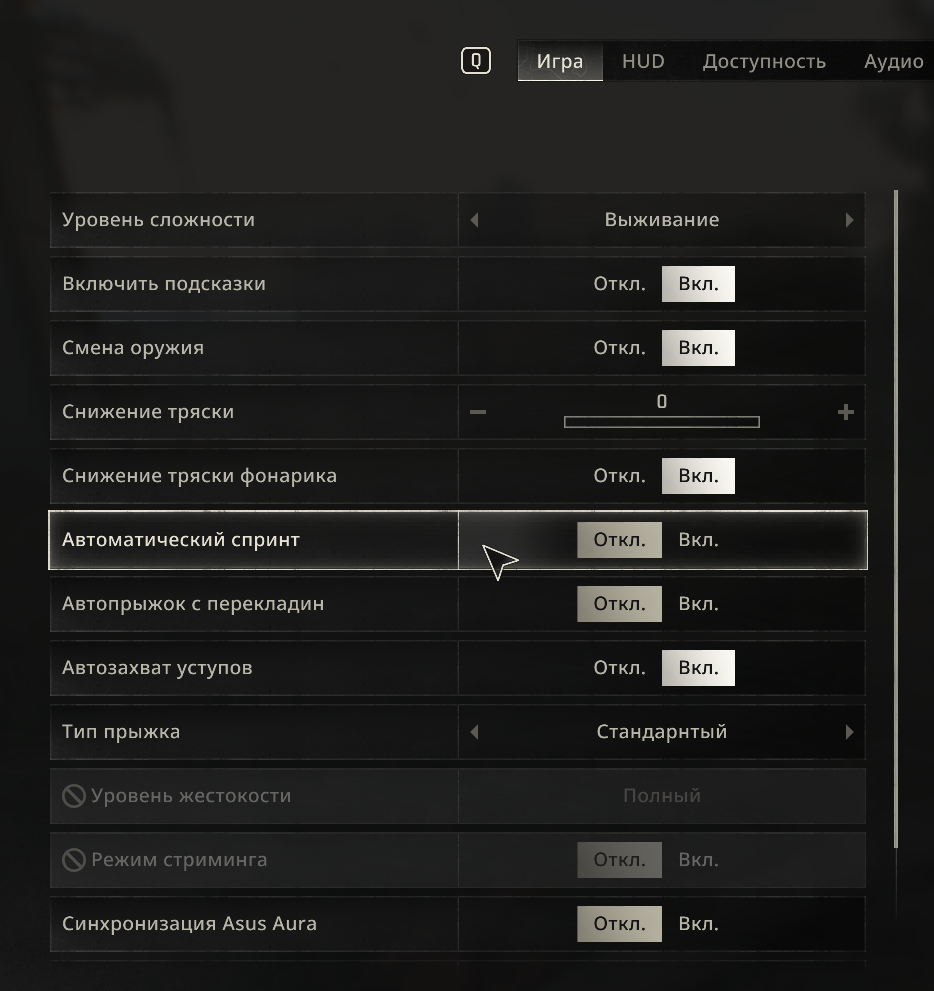The height and width of the screenshot is (991, 934).
Task: Choose previous Тип прыжка with left arrow
Action: pos(475,732)
